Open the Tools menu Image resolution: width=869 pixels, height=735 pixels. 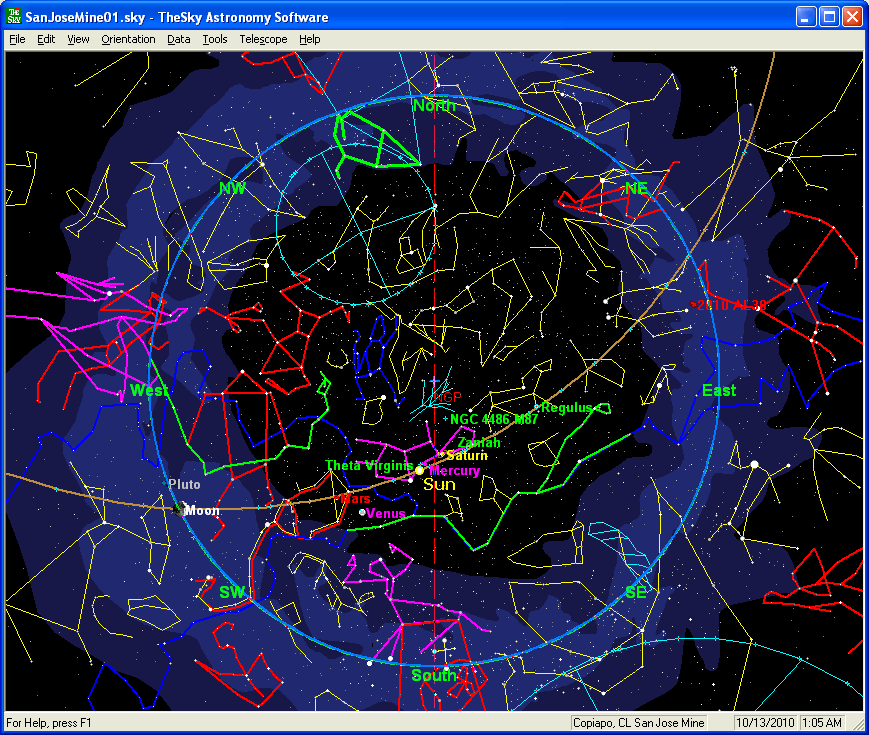pyautogui.click(x=214, y=39)
